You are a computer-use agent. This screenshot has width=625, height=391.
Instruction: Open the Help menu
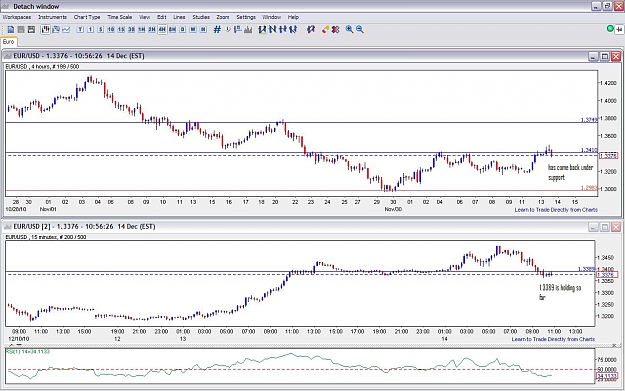click(293, 17)
